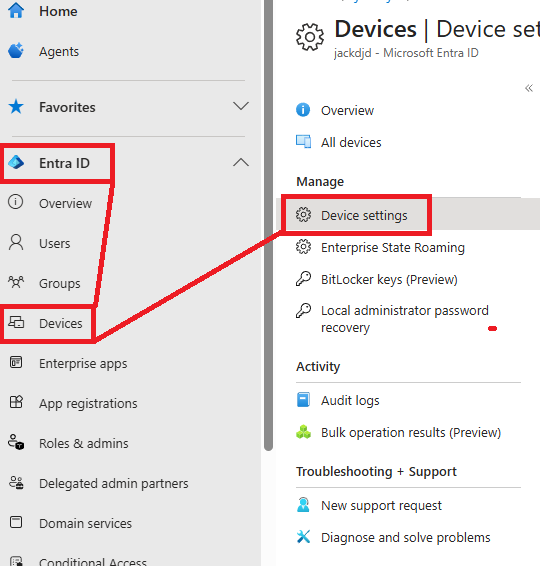Click the Domain services icon
This screenshot has height=566, width=540.
coord(16,522)
